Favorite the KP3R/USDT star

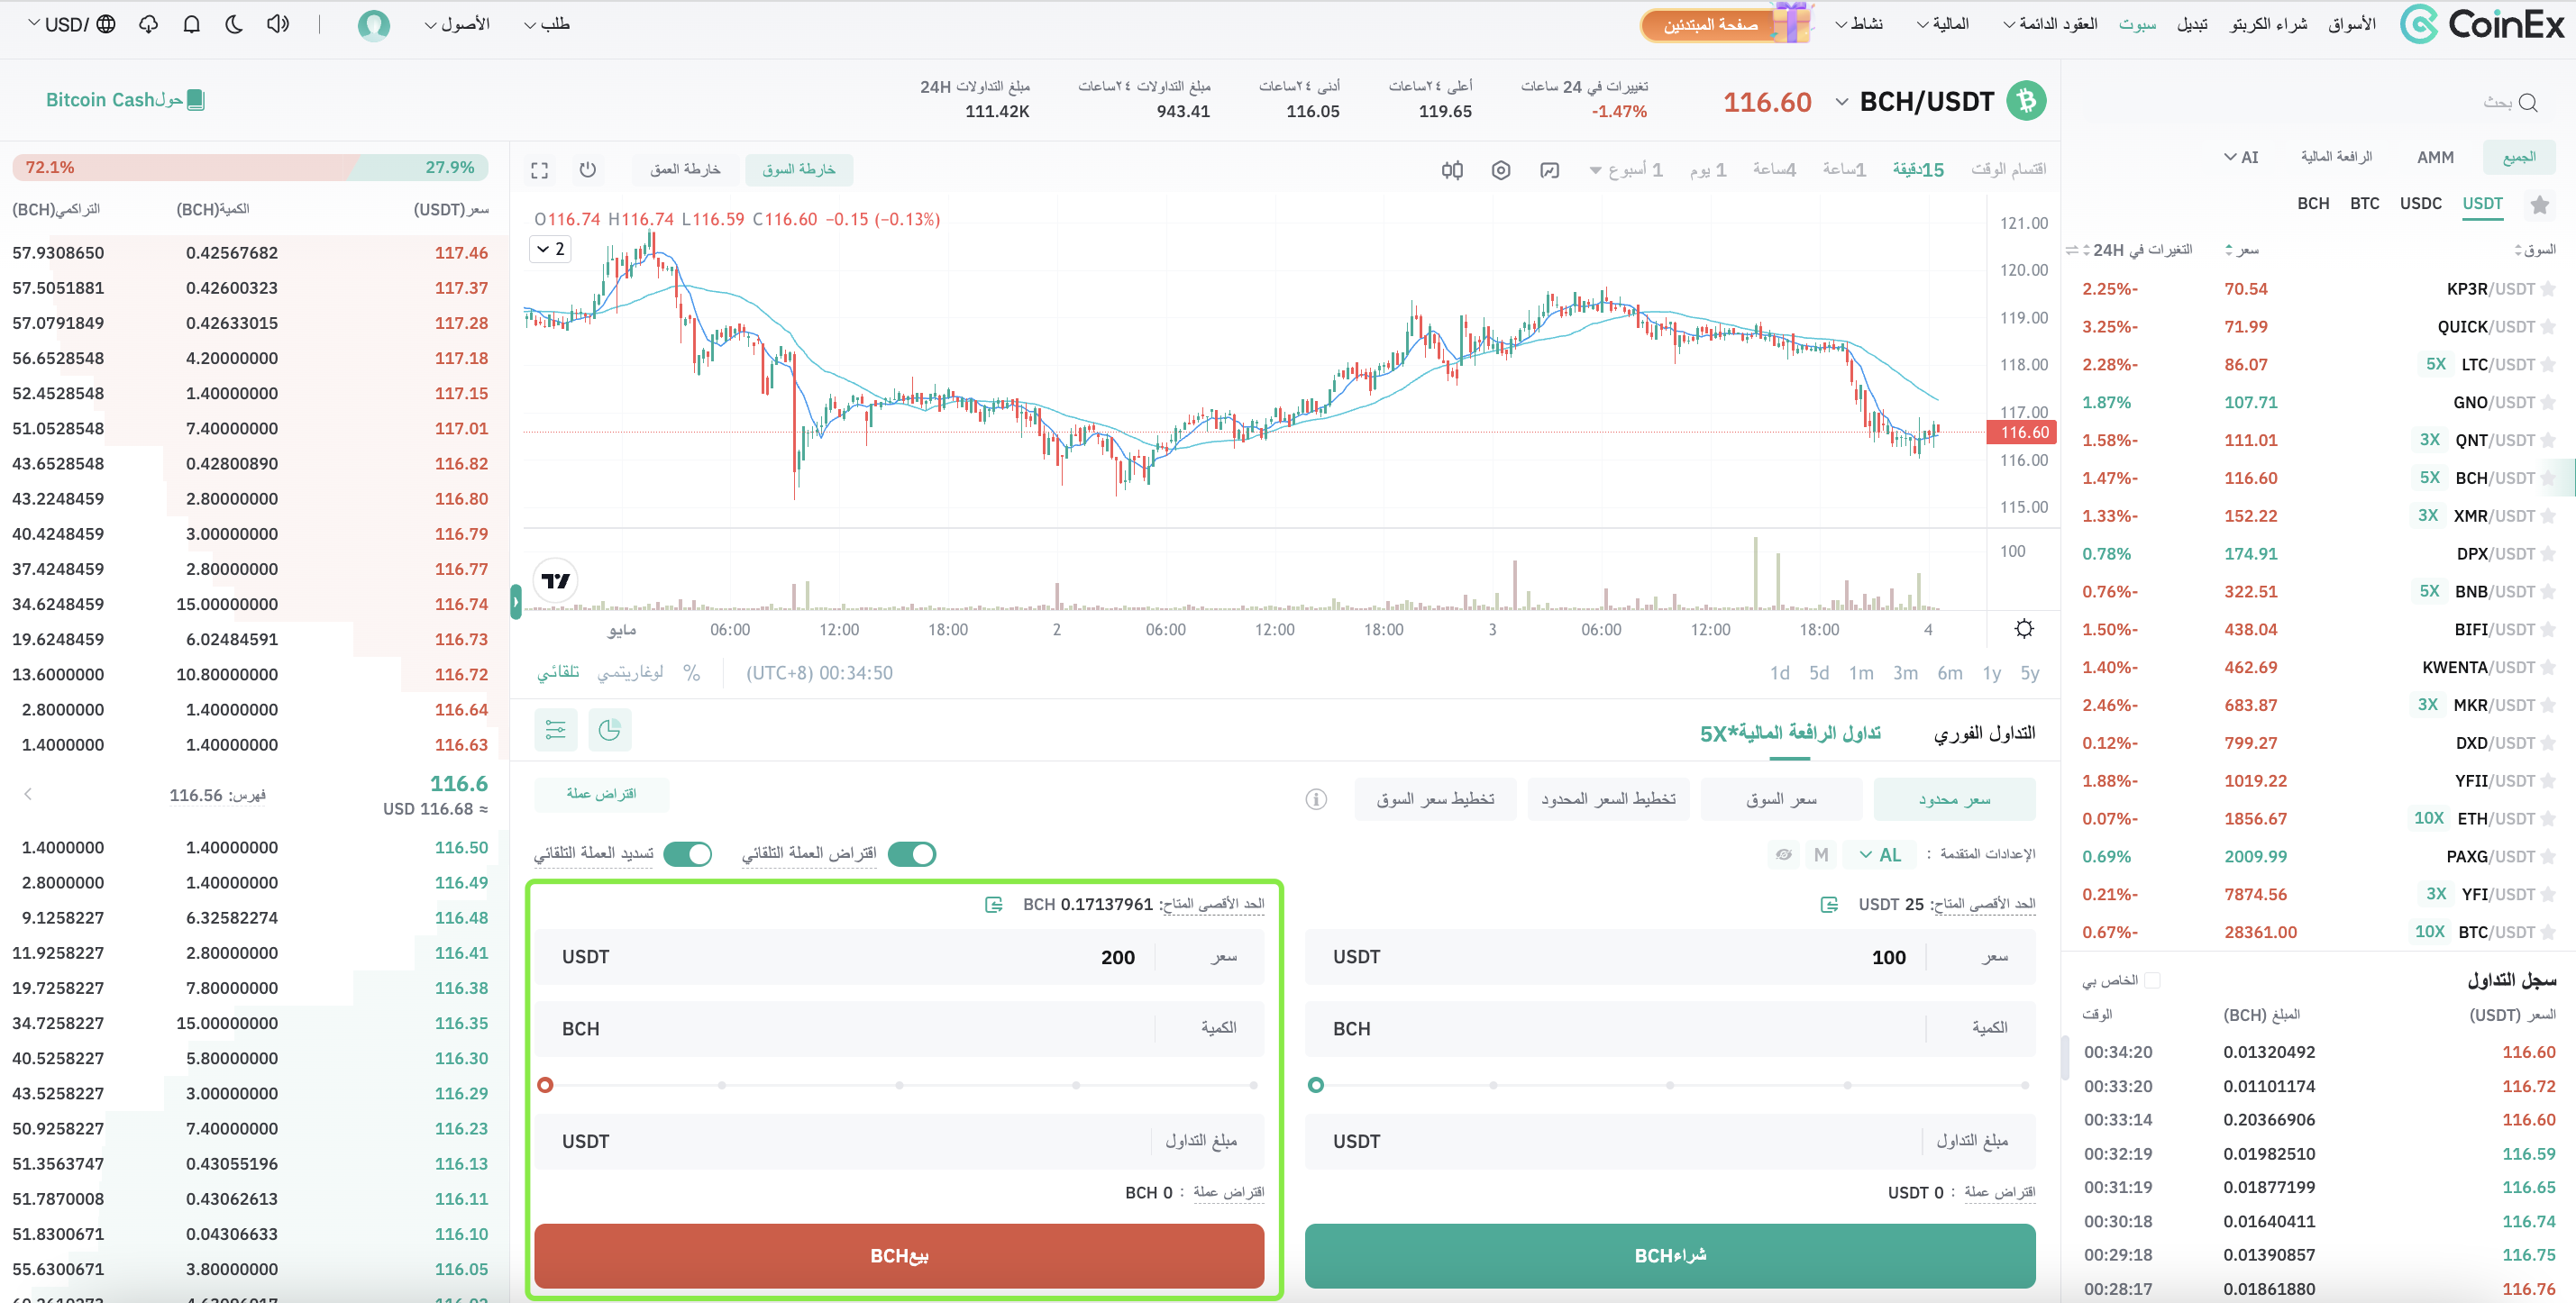point(2547,289)
